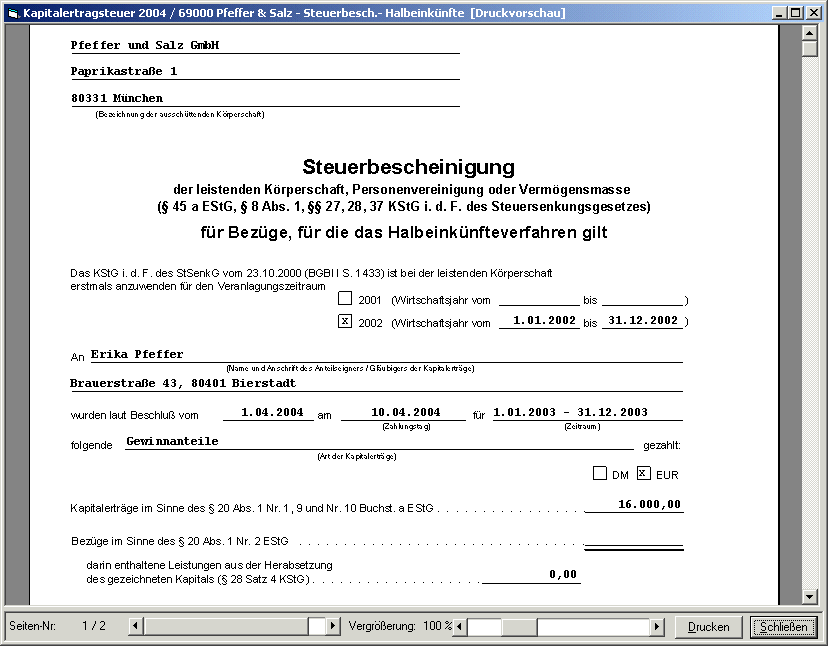
Task: Toggle the EUR currency checkbox
Action: [643, 473]
